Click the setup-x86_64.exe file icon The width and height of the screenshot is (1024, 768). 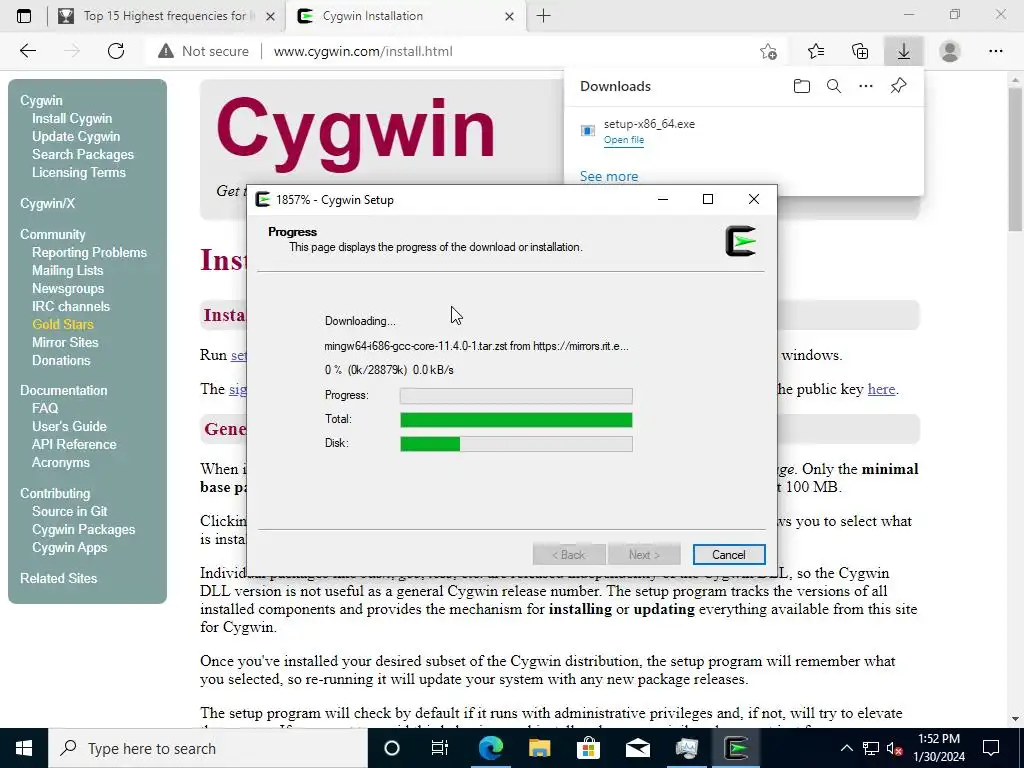click(x=588, y=131)
